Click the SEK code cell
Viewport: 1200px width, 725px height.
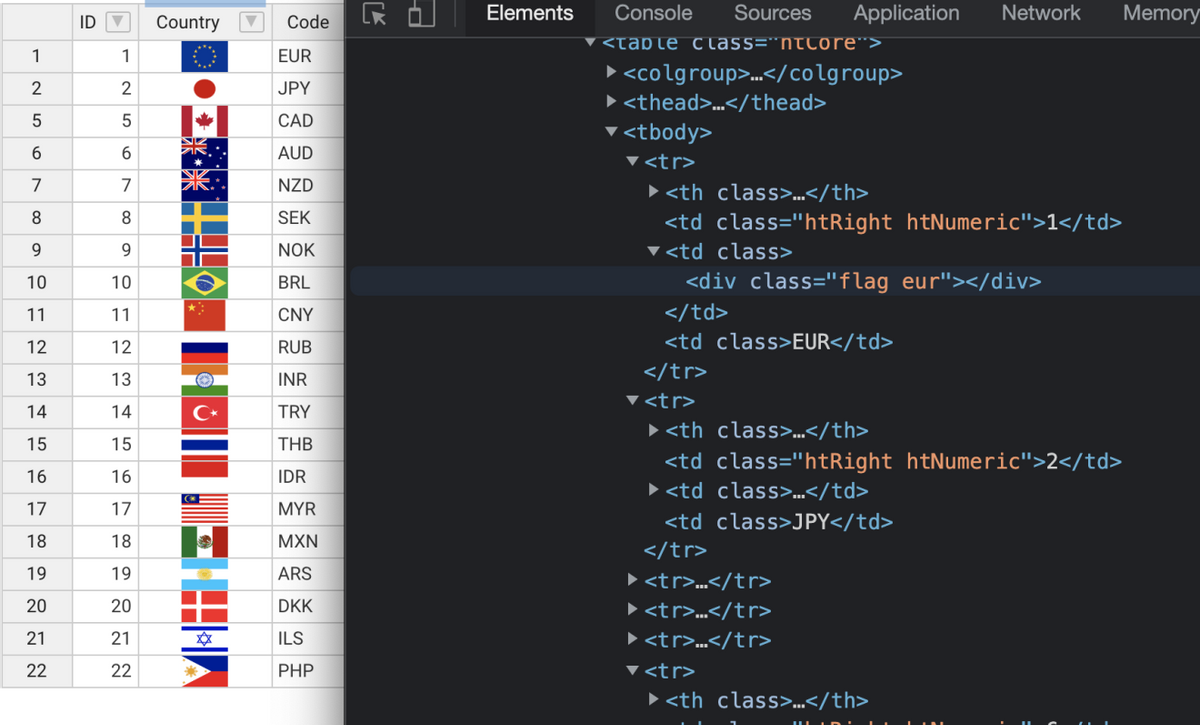[x=307, y=218]
